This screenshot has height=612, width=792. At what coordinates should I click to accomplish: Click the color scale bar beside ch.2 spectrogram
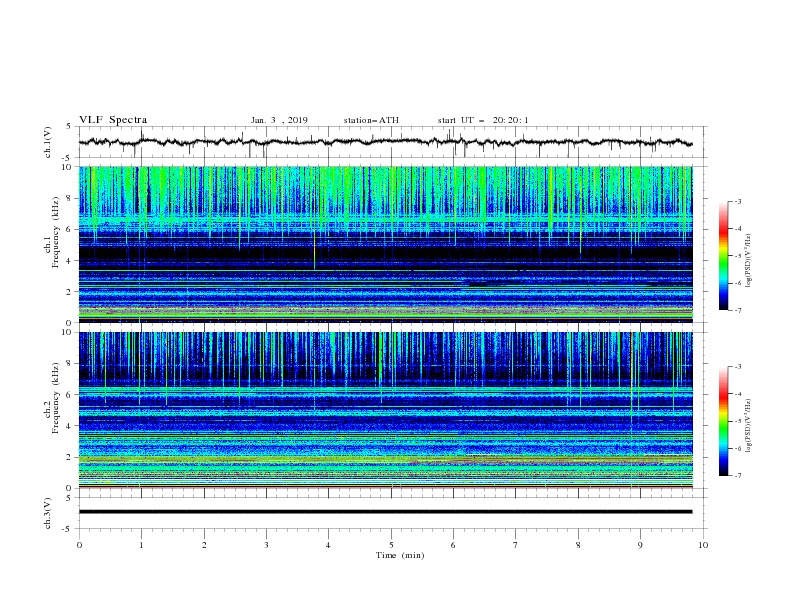pyautogui.click(x=723, y=421)
